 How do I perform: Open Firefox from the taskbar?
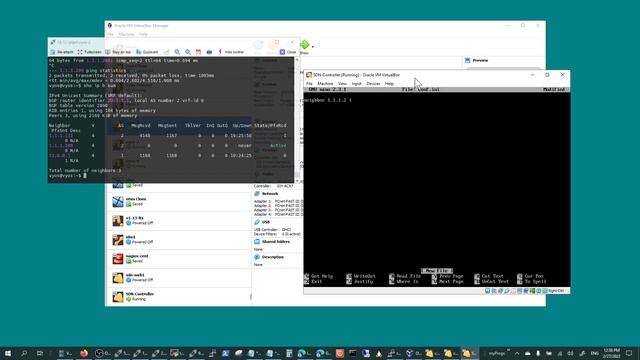84,353
